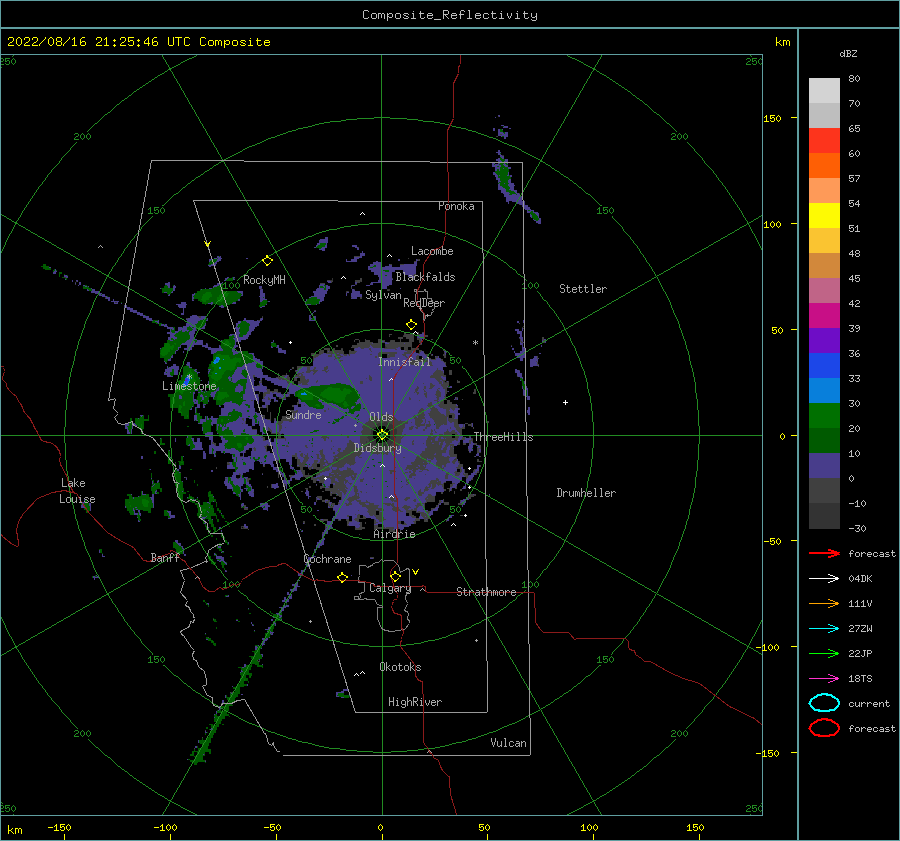900x841 pixels.
Task: Click the Banff label
Action: click(165, 557)
